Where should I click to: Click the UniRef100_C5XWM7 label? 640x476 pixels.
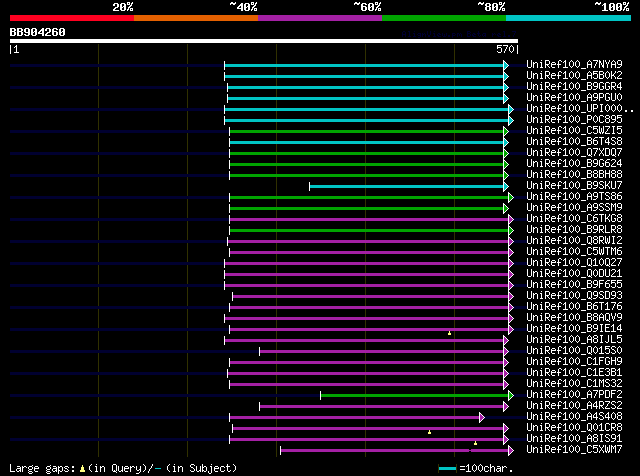click(x=574, y=450)
